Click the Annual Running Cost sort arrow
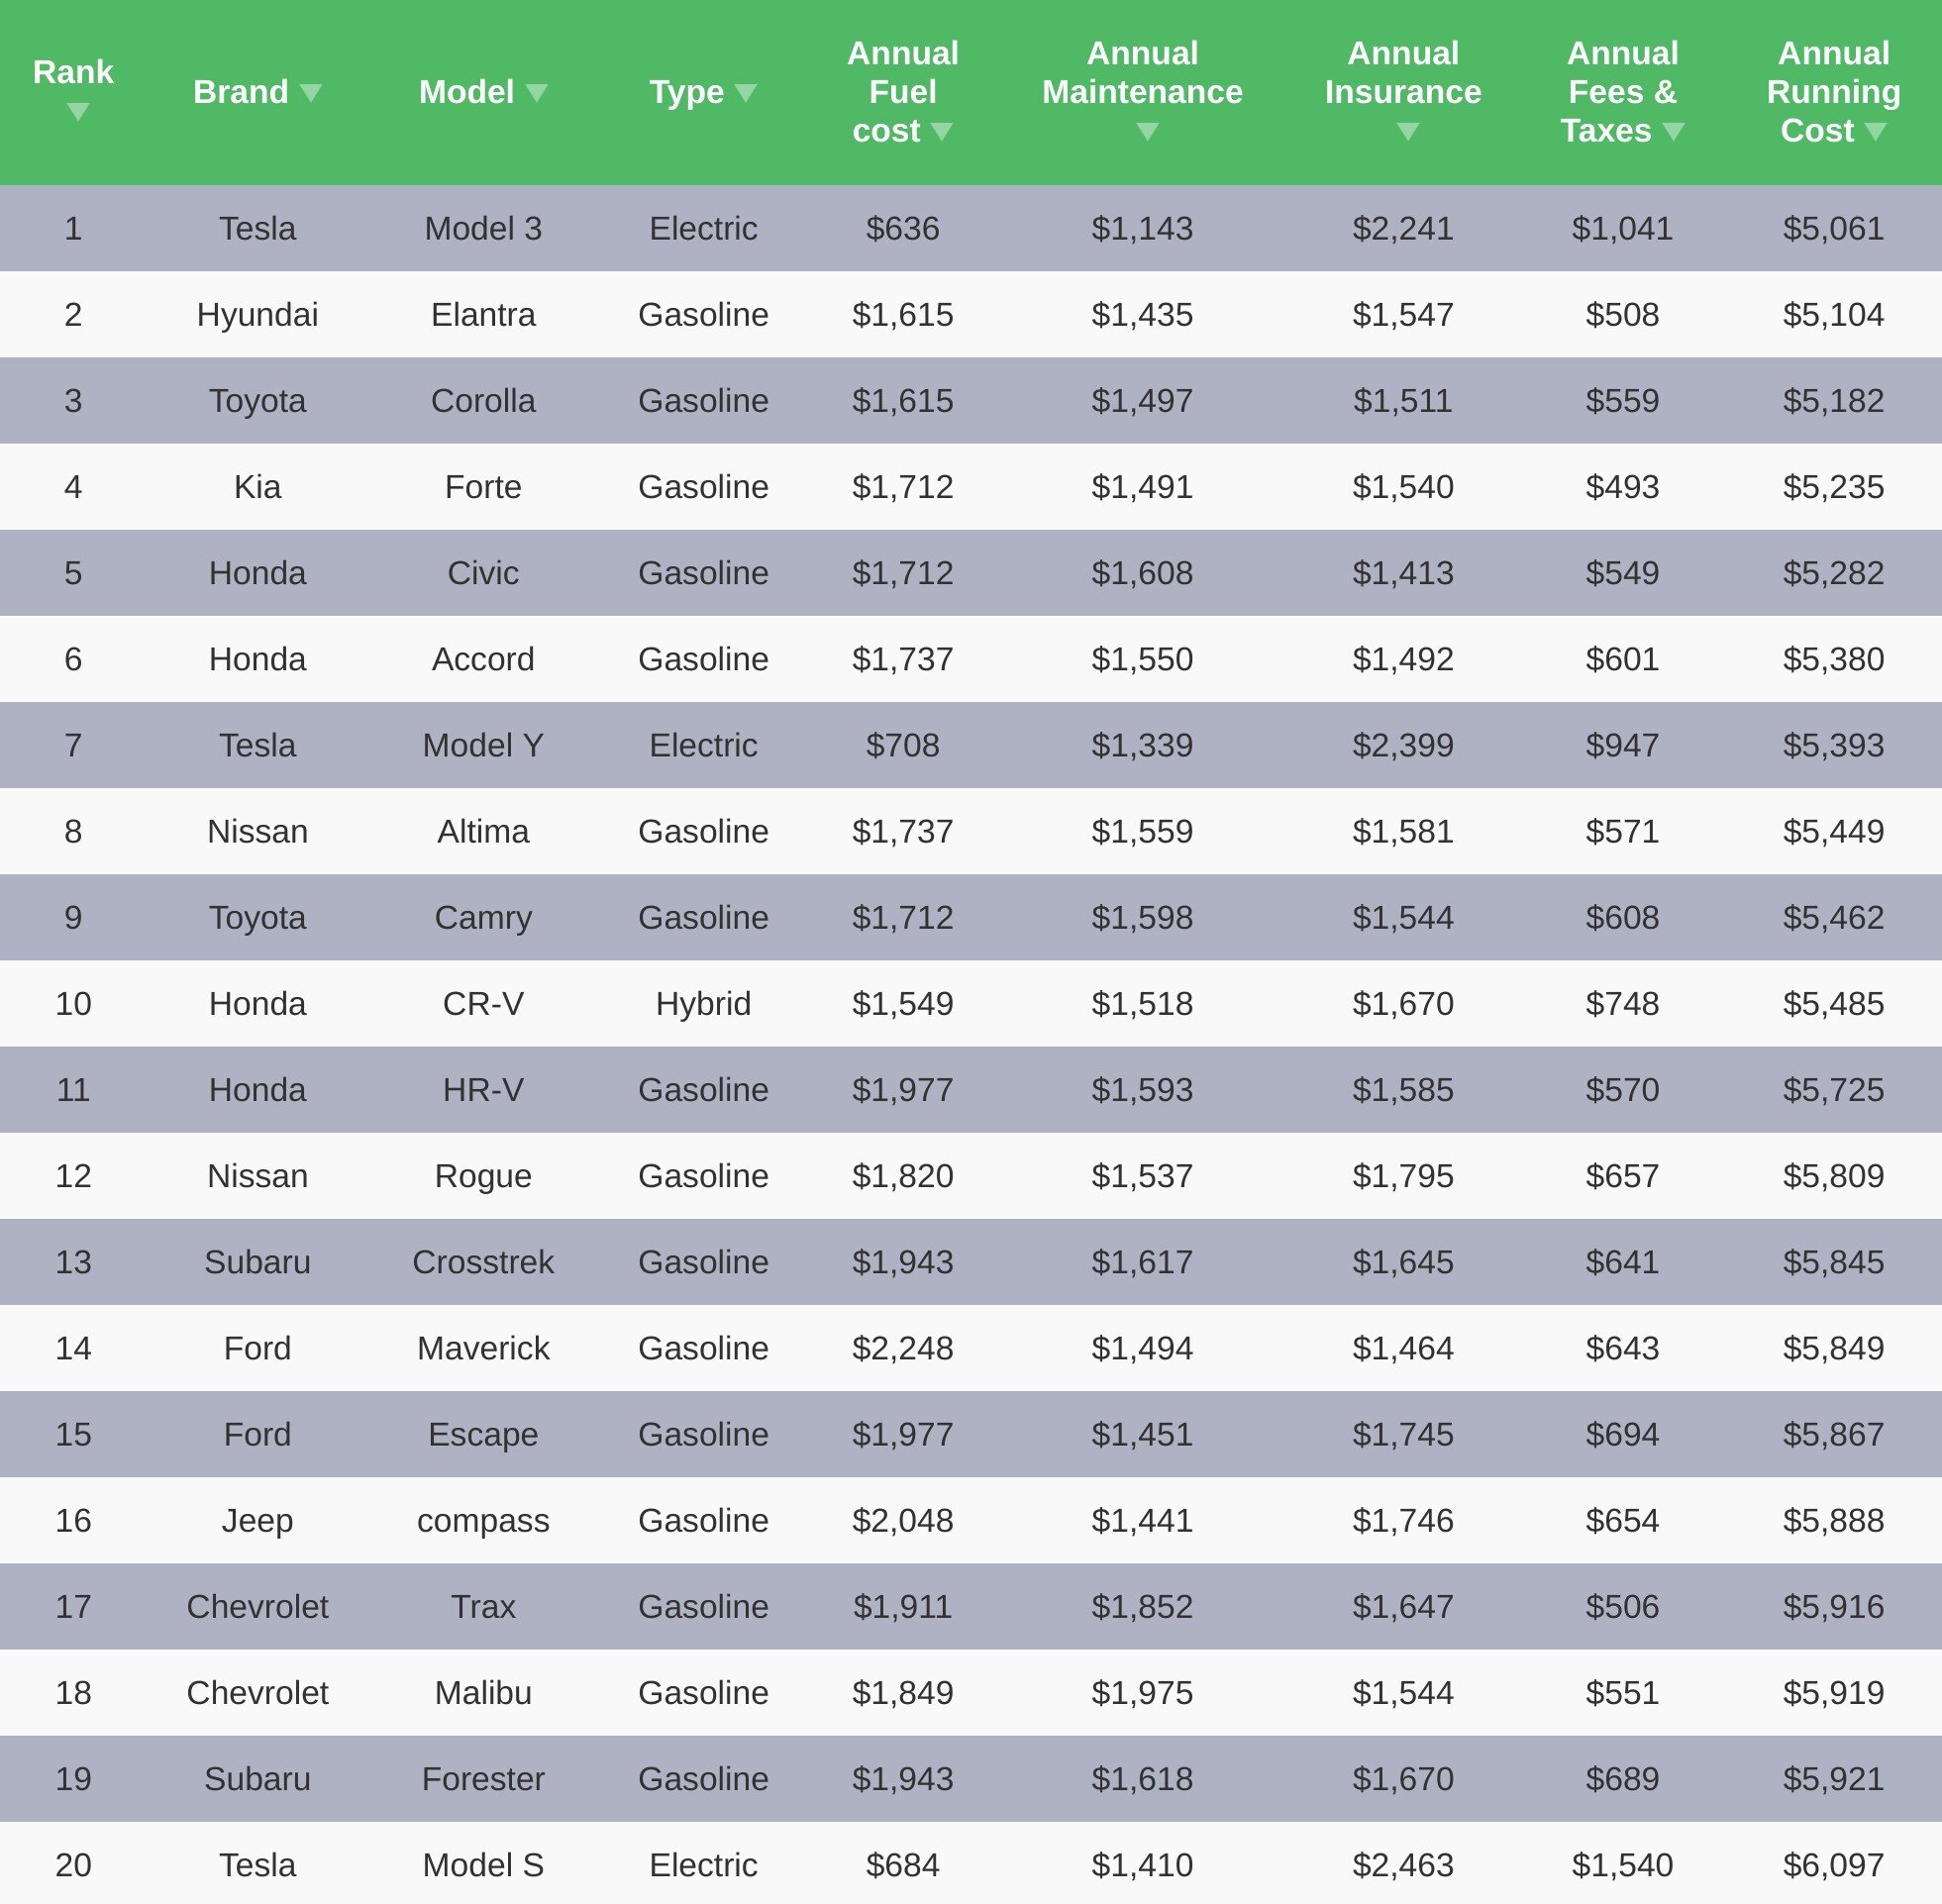 [1876, 132]
